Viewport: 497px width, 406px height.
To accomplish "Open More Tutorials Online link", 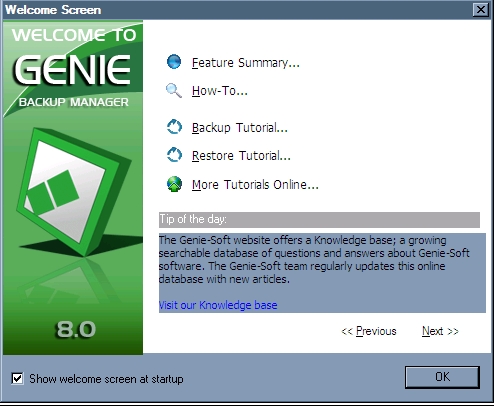I will tap(255, 185).
